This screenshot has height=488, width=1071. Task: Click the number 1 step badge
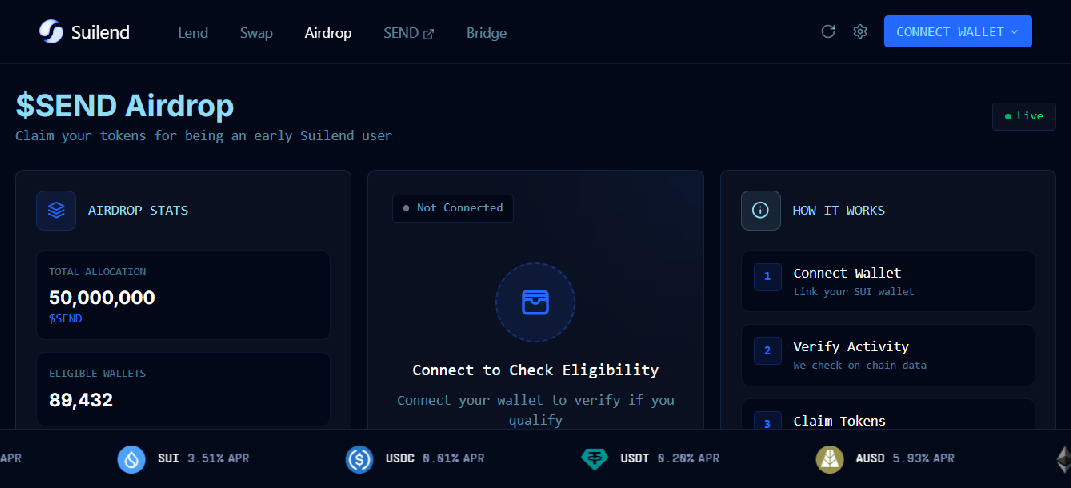point(768,277)
